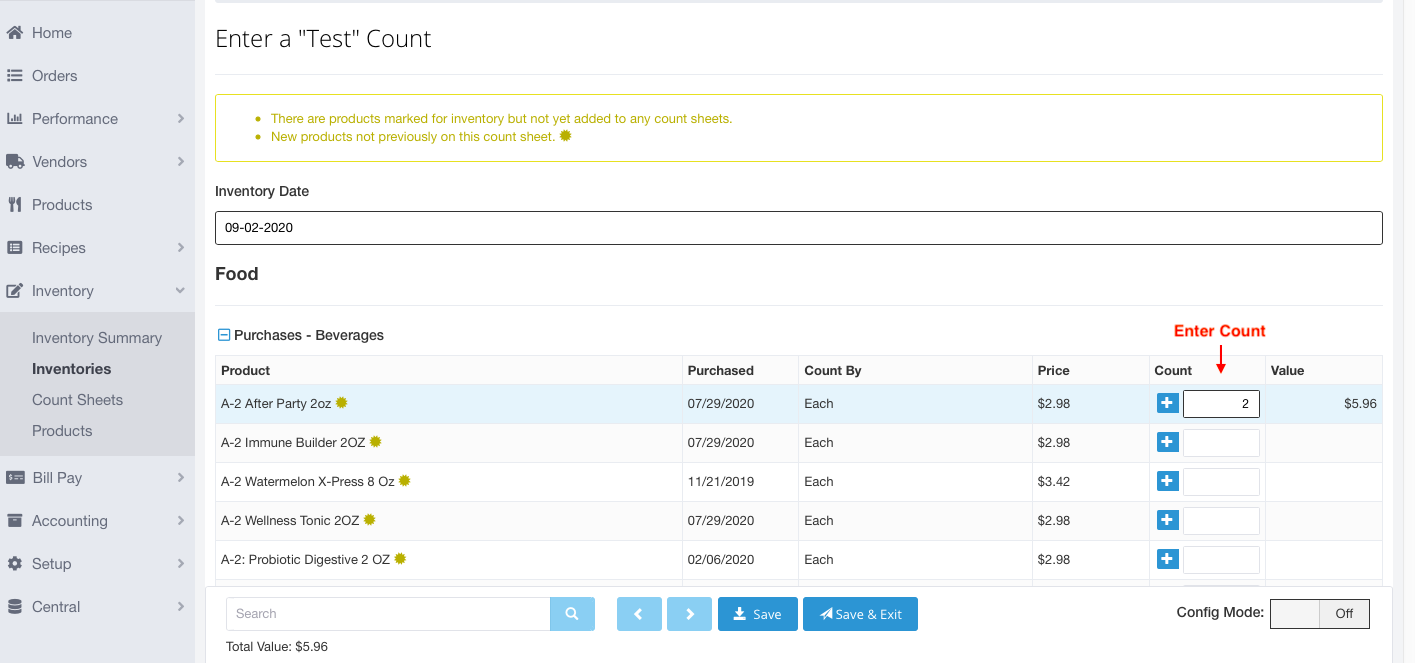This screenshot has height=663, width=1415.
Task: Open Orders from the sidebar
Action: [54, 76]
